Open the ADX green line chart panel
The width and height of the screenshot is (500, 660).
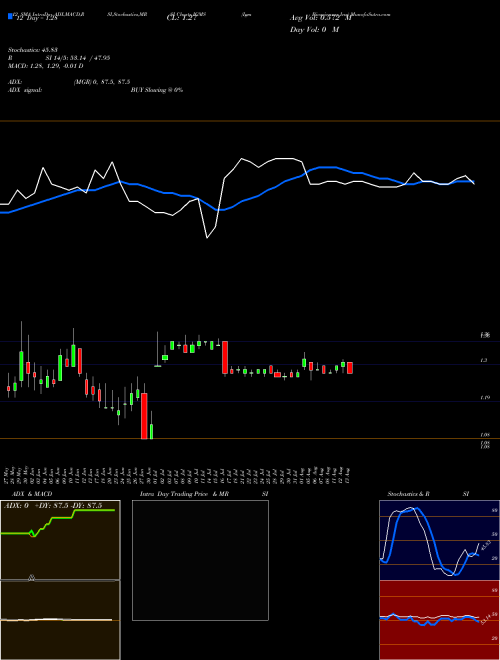(60, 540)
